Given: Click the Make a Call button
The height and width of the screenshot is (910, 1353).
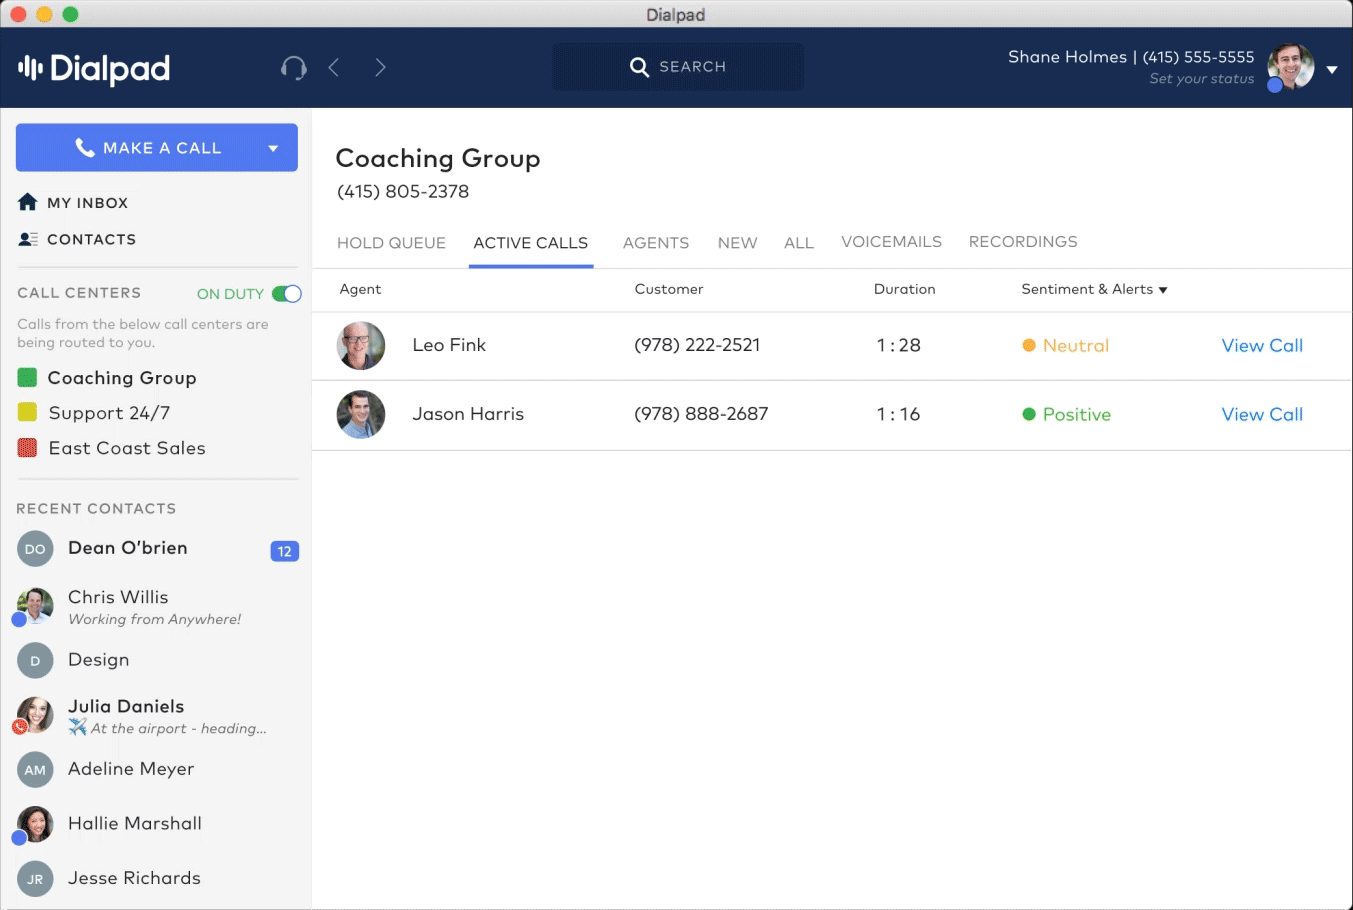Looking at the screenshot, I should [x=157, y=148].
